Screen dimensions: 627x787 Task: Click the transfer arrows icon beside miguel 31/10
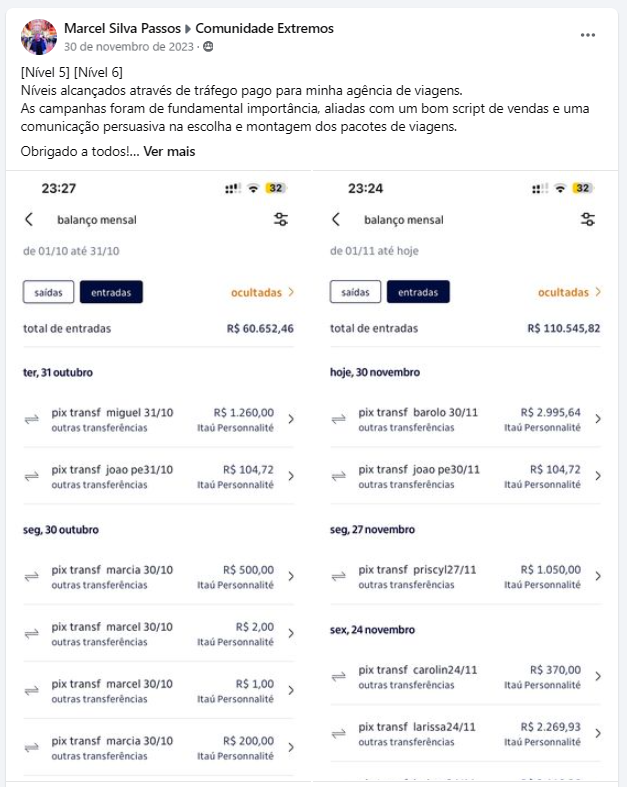(32, 419)
